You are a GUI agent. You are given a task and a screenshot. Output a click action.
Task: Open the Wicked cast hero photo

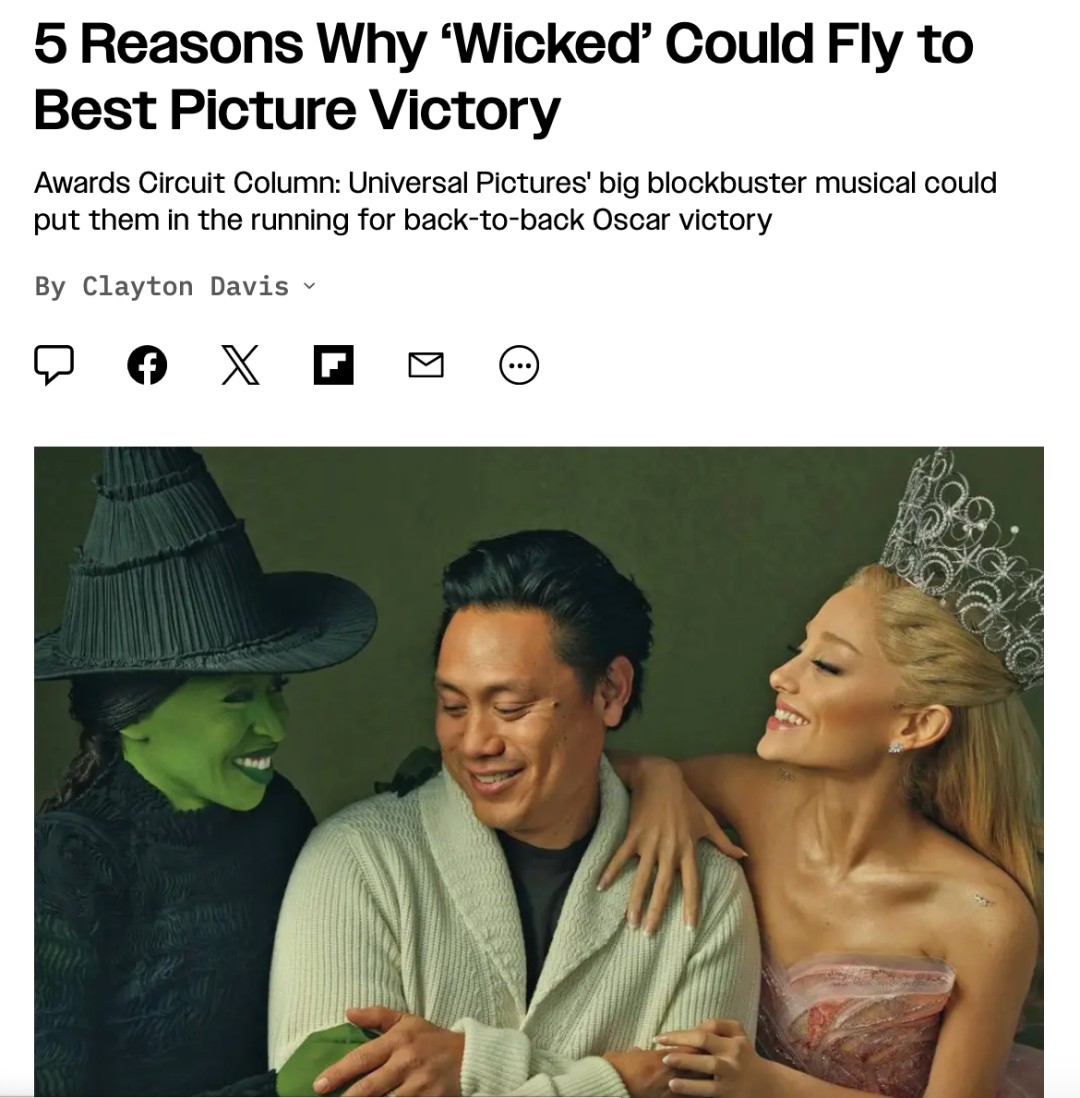539,772
